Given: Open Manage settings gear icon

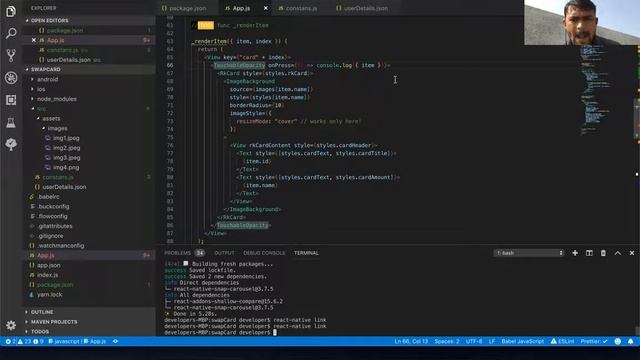Looking at the screenshot, I should [x=11, y=325].
